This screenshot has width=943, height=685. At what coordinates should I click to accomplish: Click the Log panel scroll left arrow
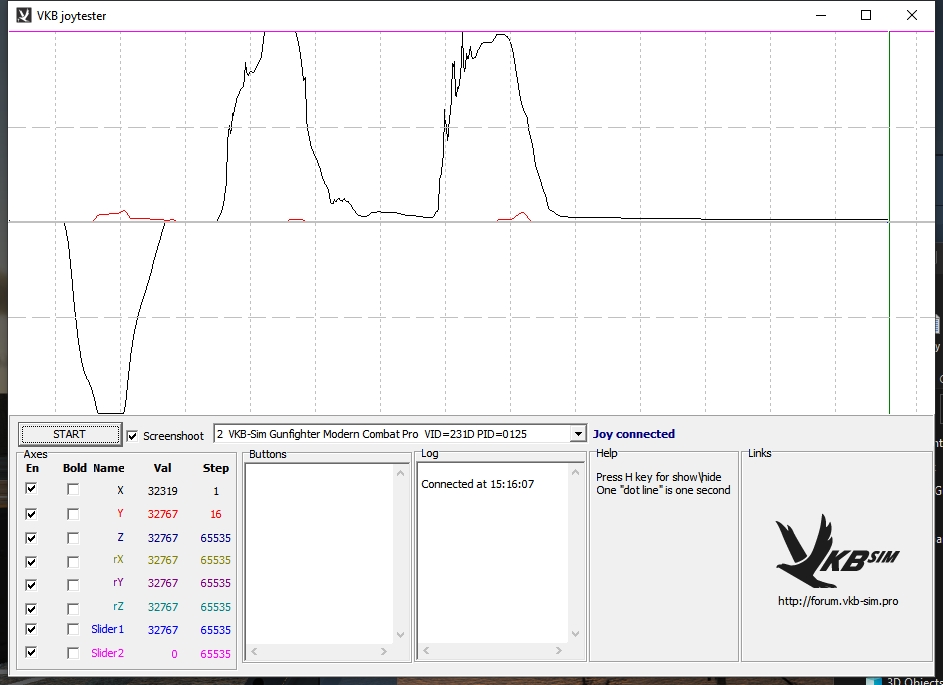[426, 650]
